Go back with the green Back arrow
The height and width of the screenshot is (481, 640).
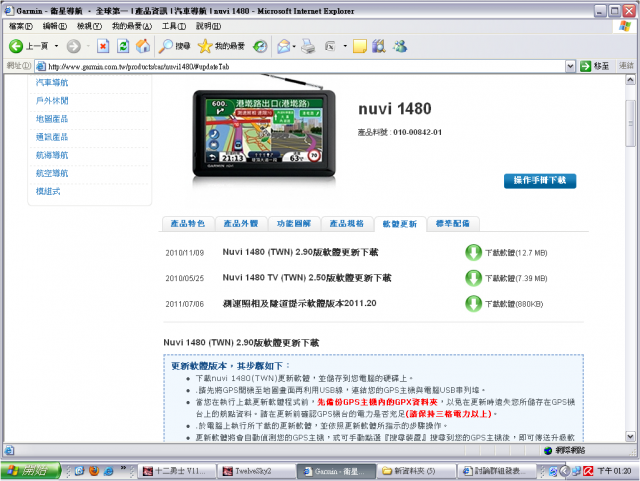(16, 46)
